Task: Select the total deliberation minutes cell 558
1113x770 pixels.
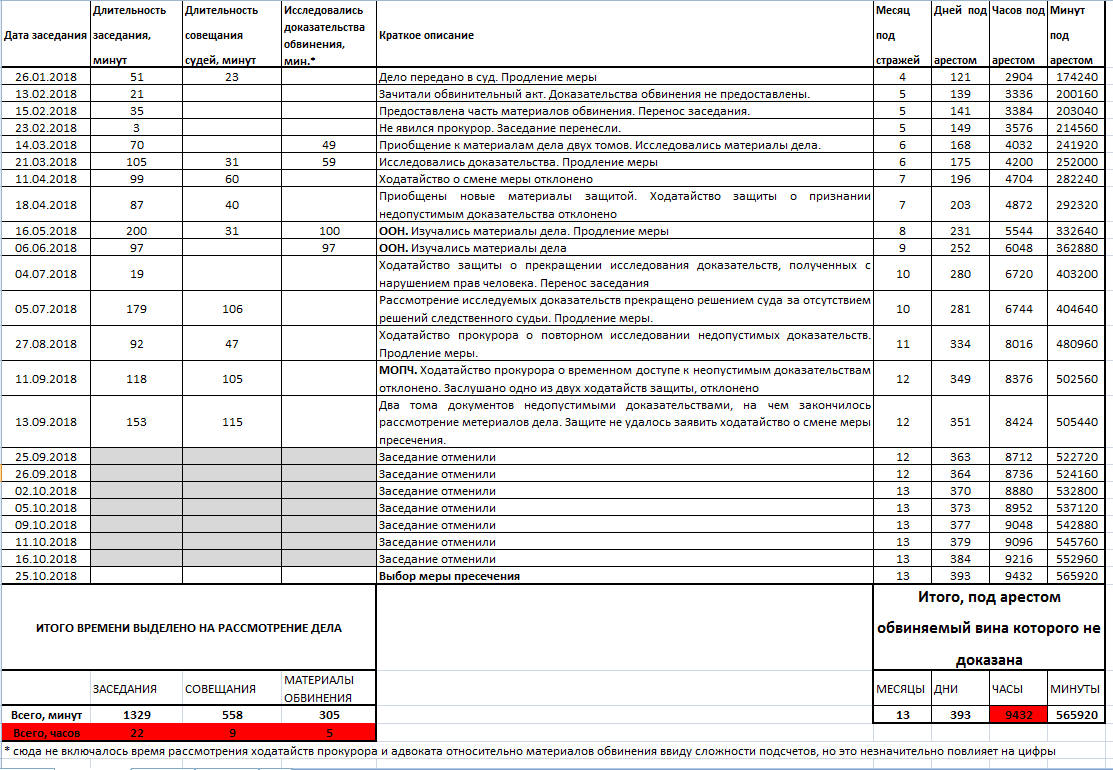Action: click(x=232, y=715)
